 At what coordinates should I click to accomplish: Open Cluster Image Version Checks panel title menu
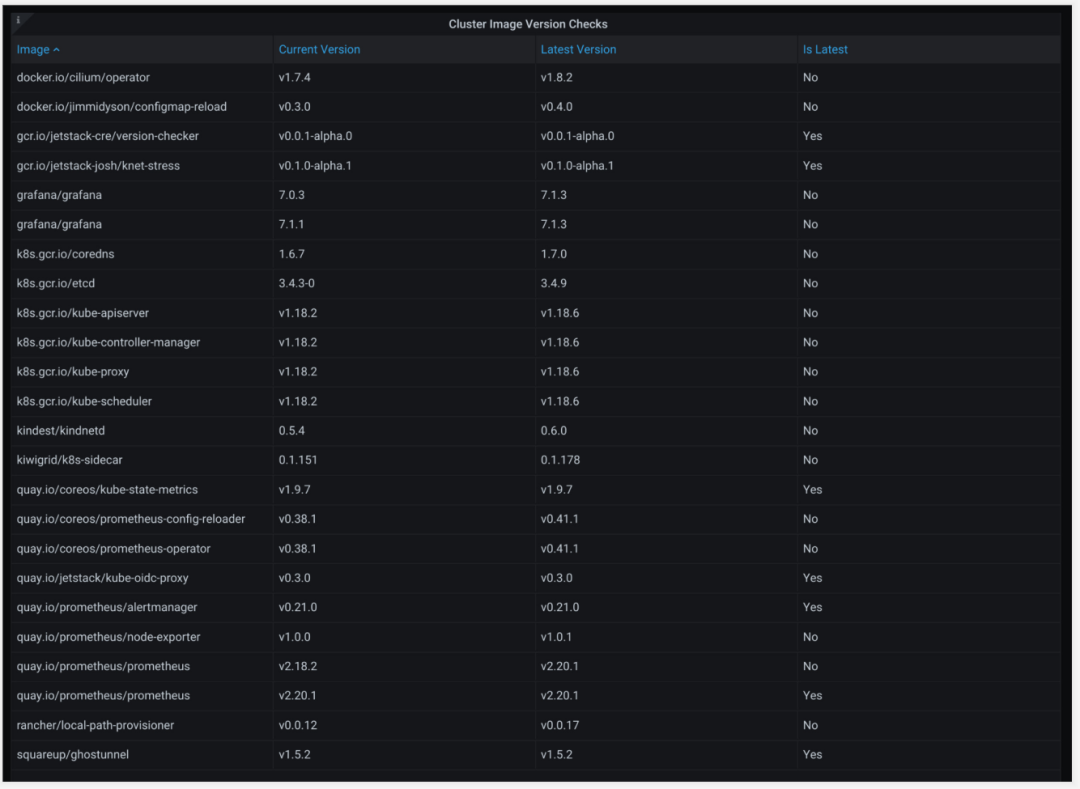click(x=528, y=24)
